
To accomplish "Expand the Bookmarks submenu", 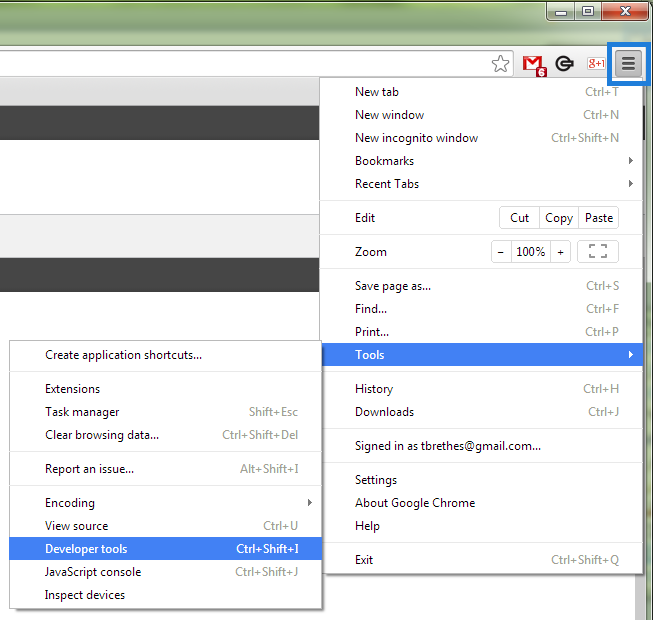I will pos(481,161).
